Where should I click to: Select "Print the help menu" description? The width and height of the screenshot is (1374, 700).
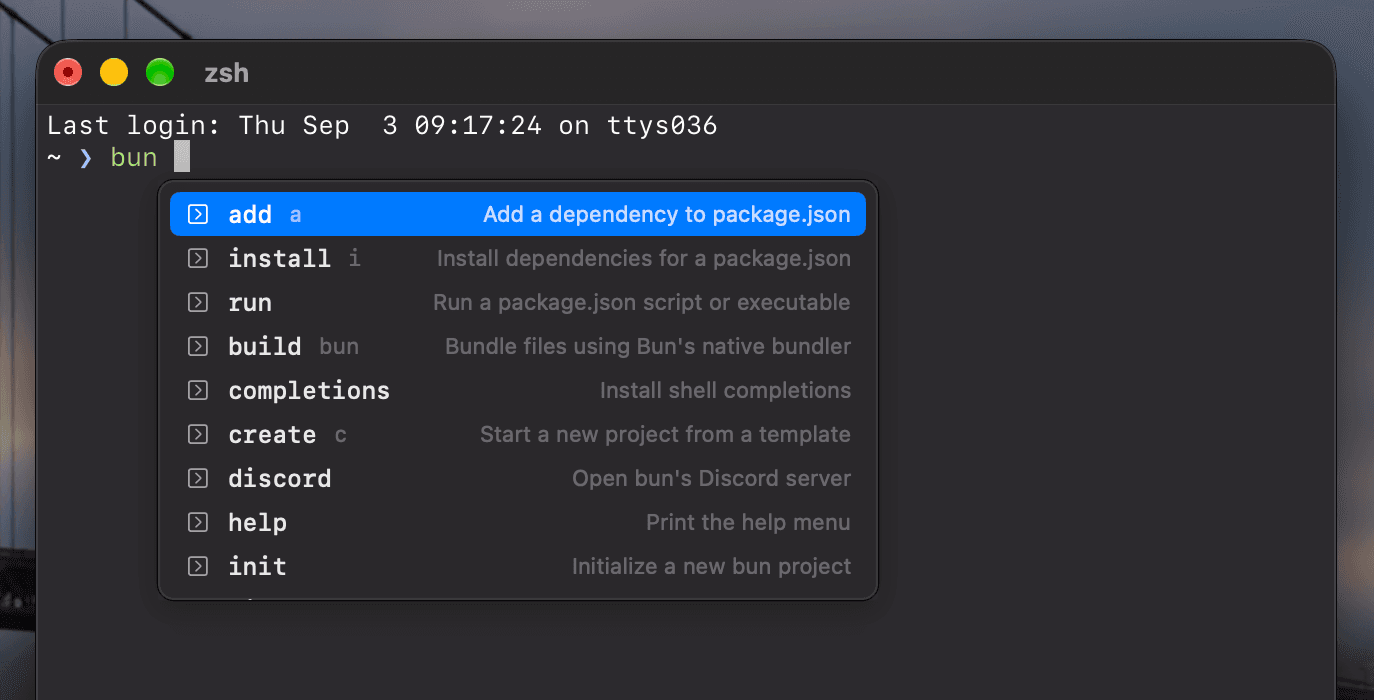click(748, 522)
